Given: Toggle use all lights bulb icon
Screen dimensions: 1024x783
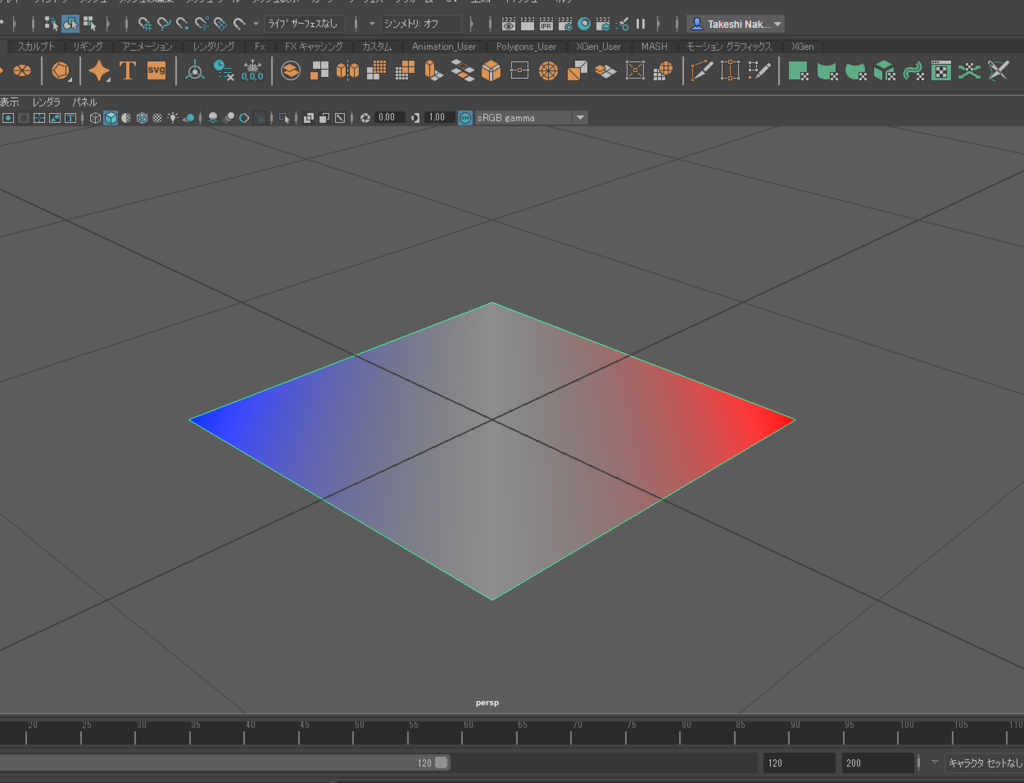Looking at the screenshot, I should coord(172,118).
